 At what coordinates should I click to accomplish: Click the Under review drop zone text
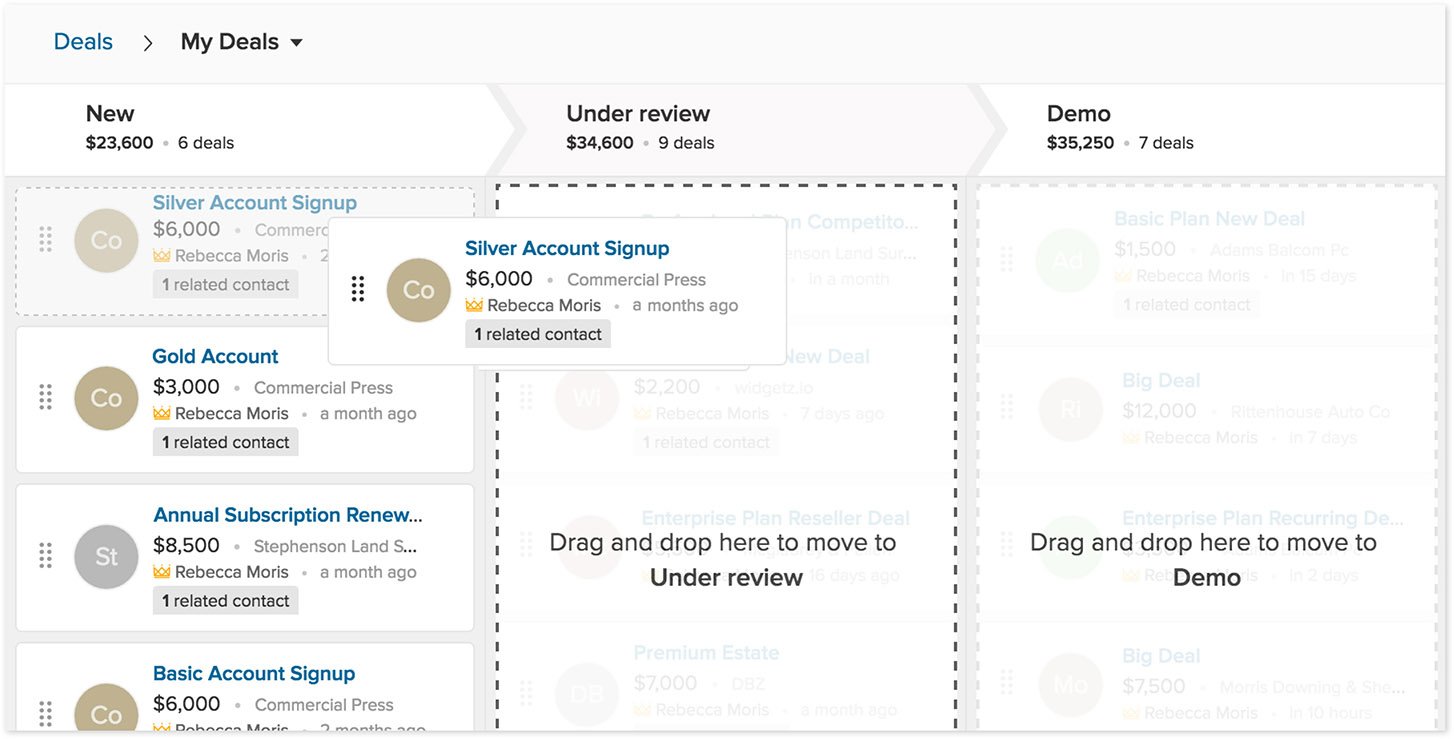click(725, 560)
